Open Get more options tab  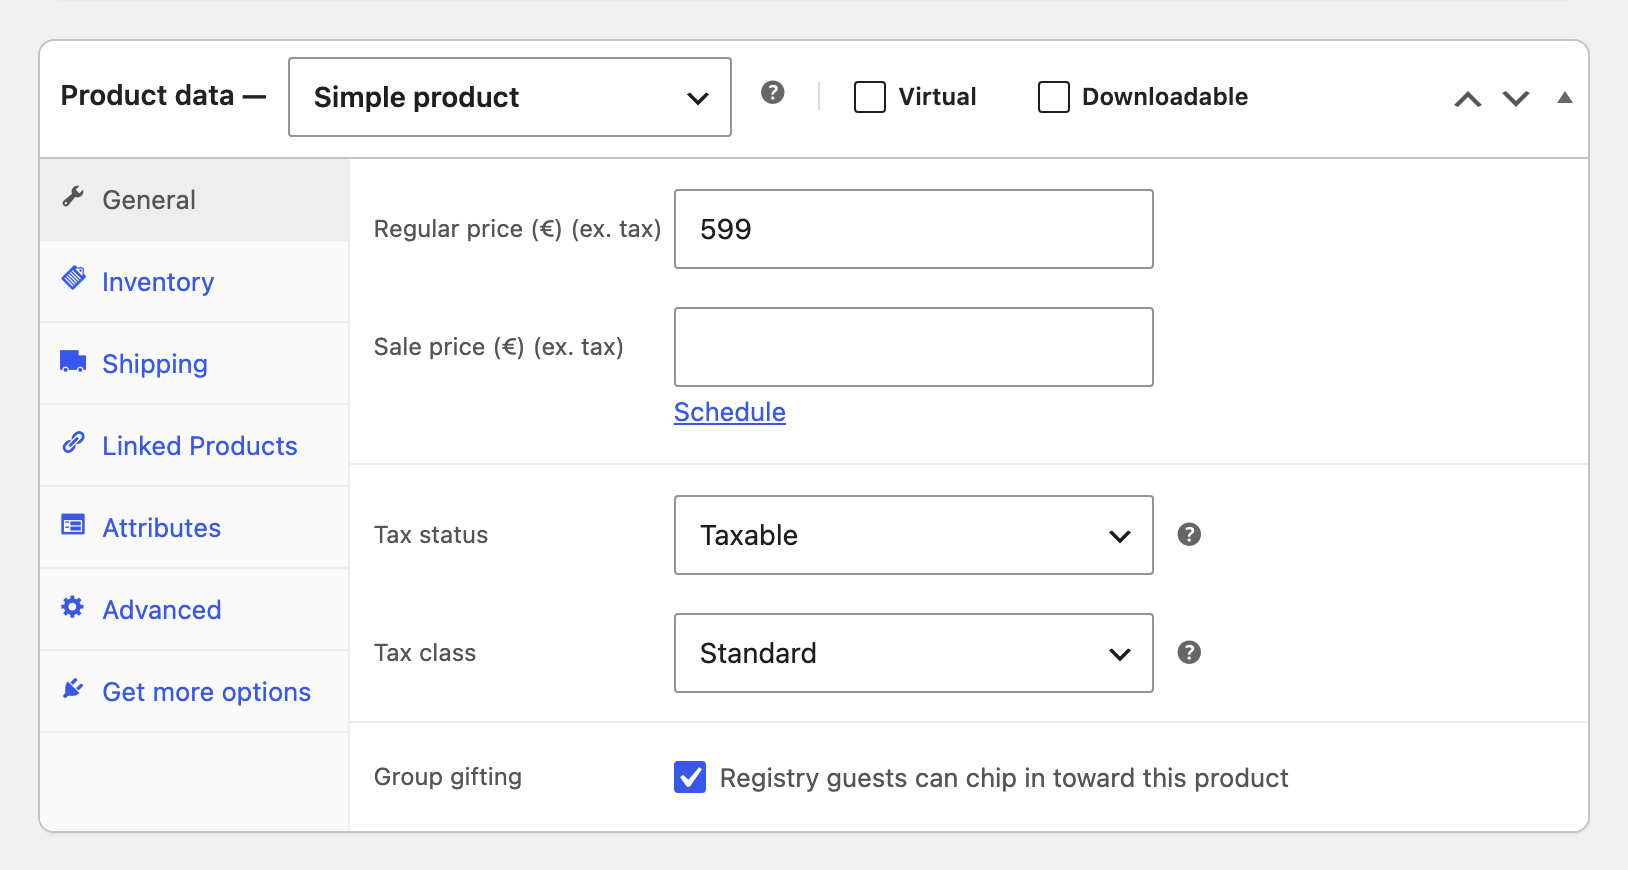pyautogui.click(x=194, y=692)
